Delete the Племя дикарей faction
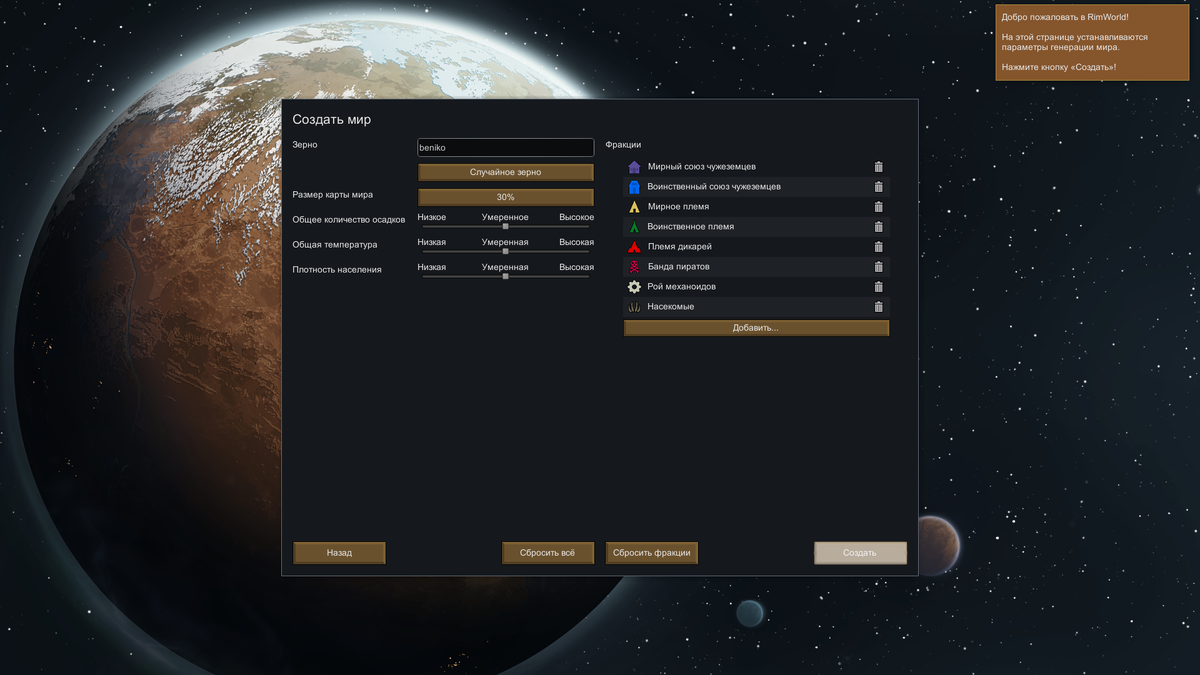This screenshot has width=1200, height=675. (x=879, y=247)
